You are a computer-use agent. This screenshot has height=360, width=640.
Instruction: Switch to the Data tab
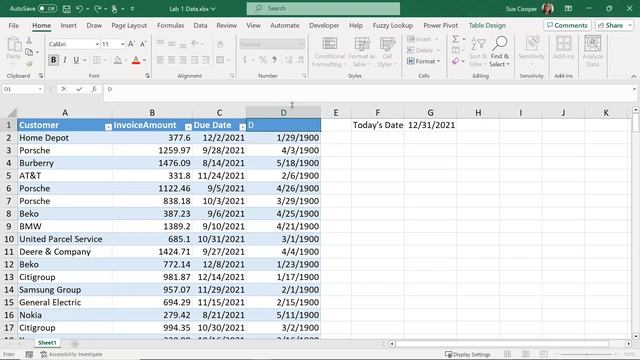200,25
